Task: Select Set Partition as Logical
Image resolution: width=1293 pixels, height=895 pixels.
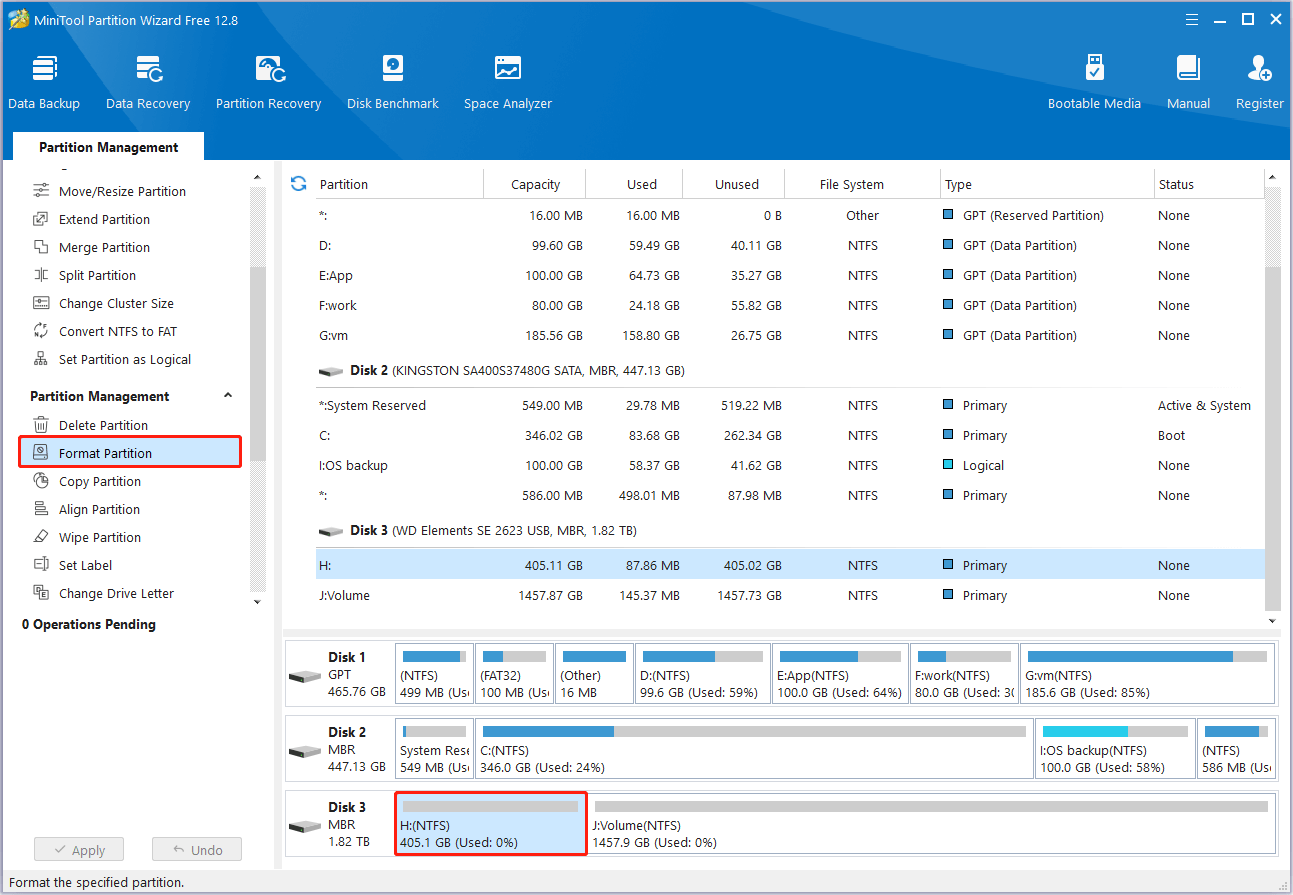Action: (x=125, y=359)
